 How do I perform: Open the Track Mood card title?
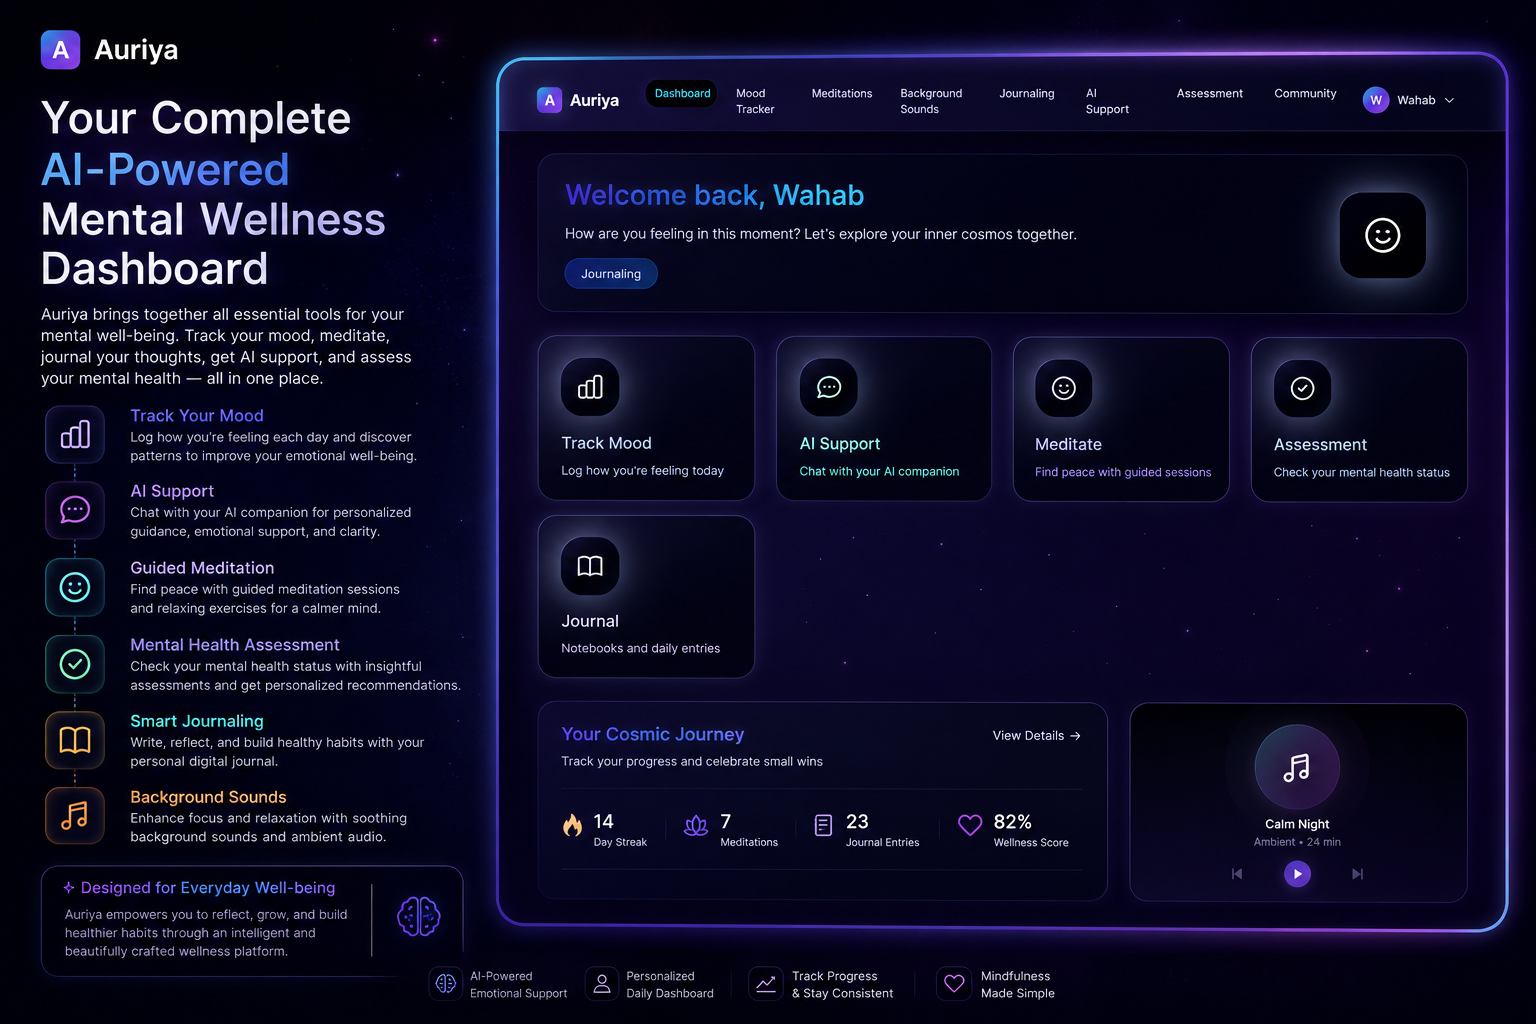pos(606,443)
